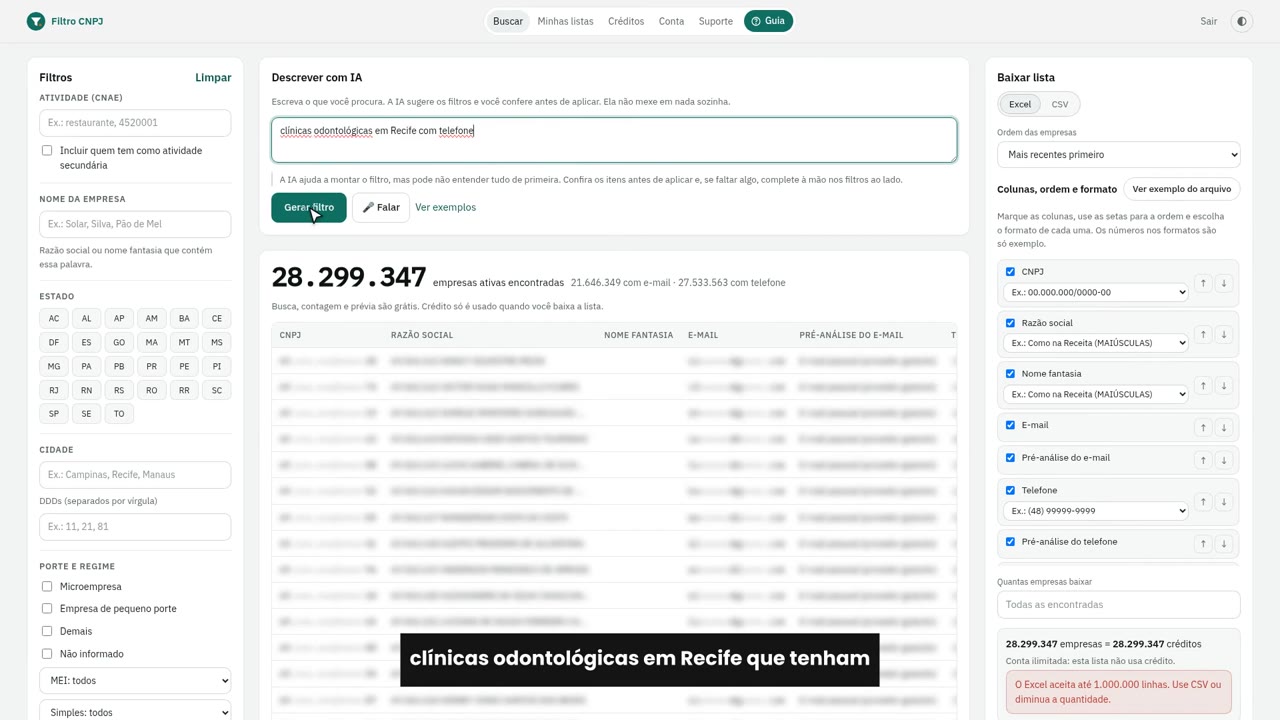The width and height of the screenshot is (1280, 720).
Task: Select the TO state chip
Action: point(119,414)
